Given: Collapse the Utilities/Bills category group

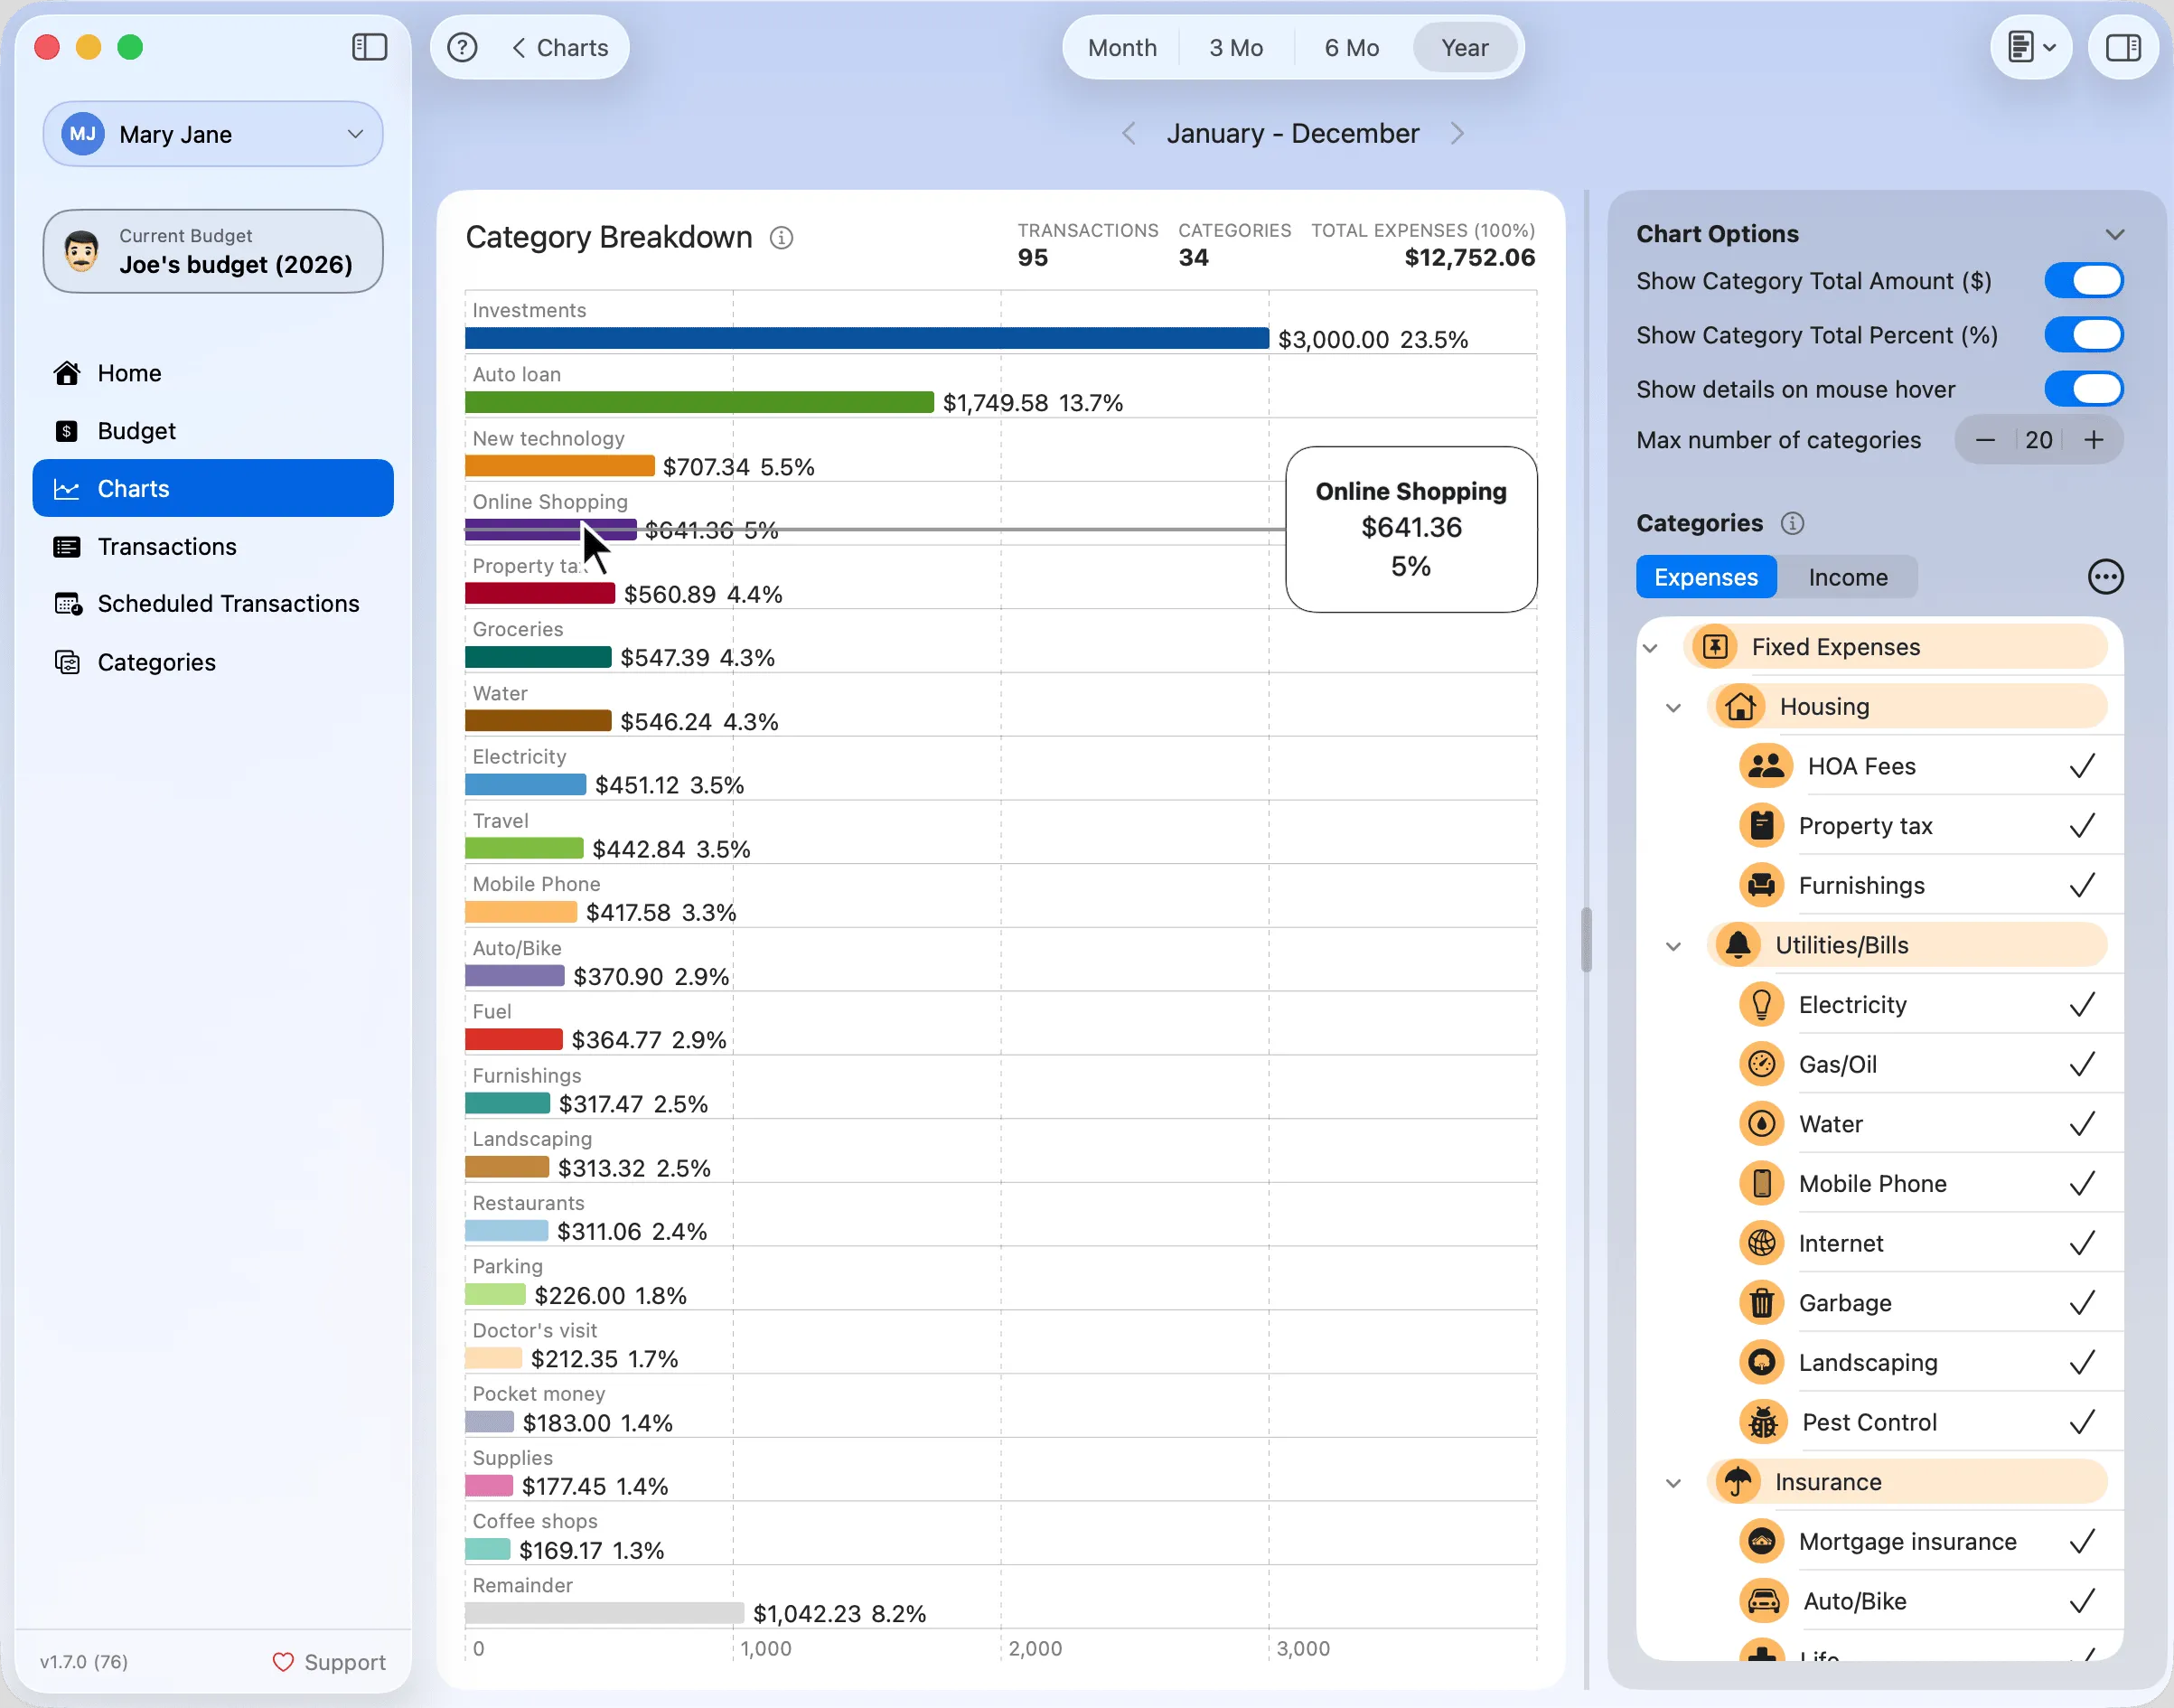Looking at the screenshot, I should 1672,946.
